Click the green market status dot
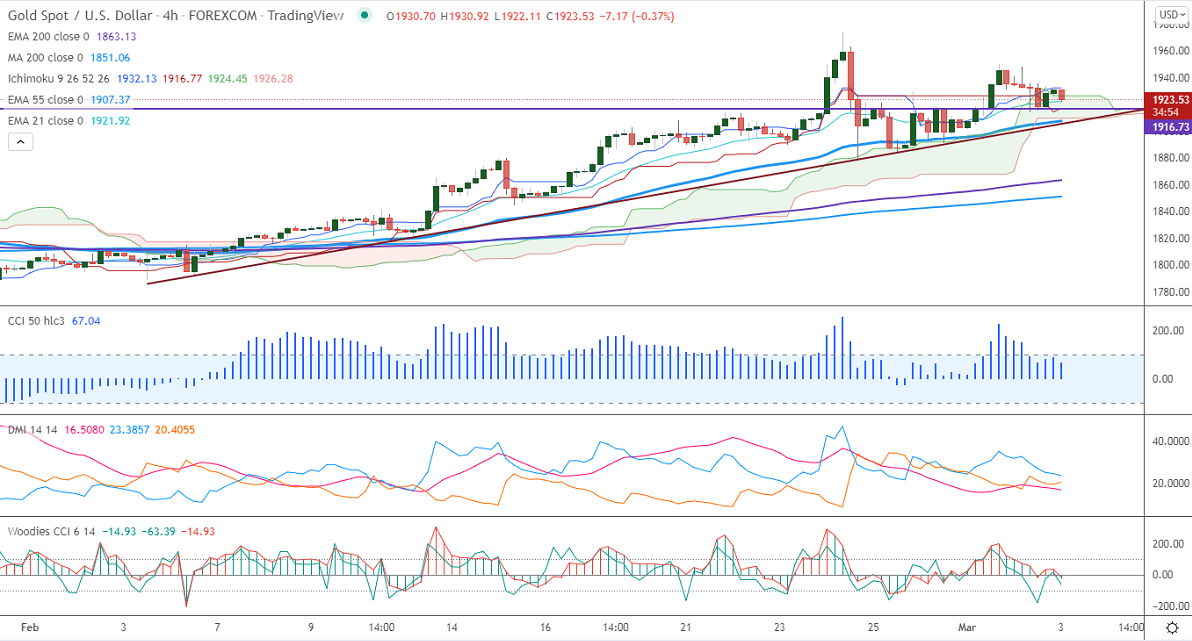The height and width of the screenshot is (641, 1192). point(365,15)
